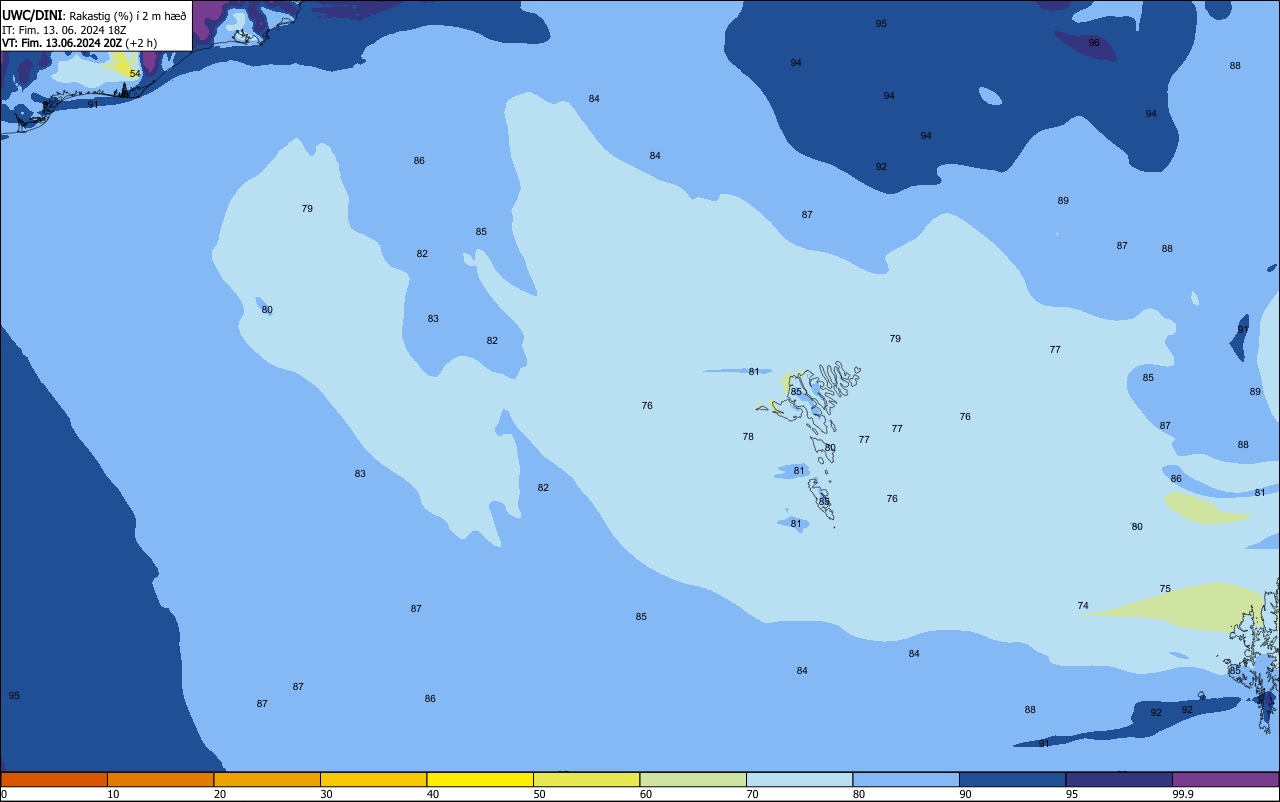Select the legend tick label '30'
This screenshot has width=1280, height=802.
326,794
